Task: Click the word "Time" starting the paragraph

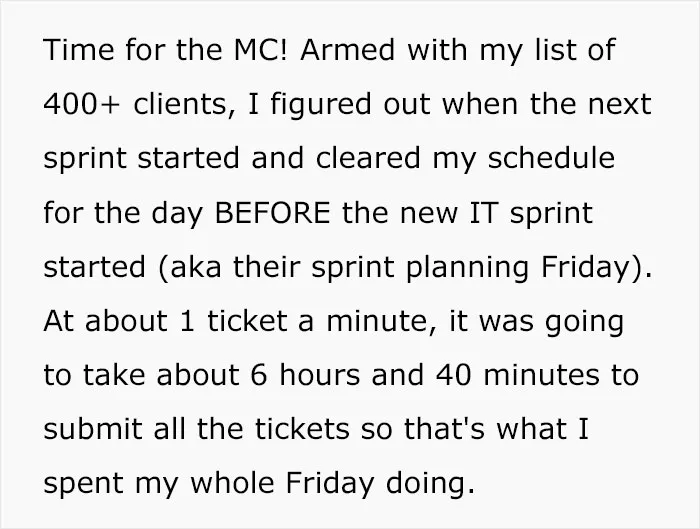Action: pyautogui.click(x=79, y=49)
